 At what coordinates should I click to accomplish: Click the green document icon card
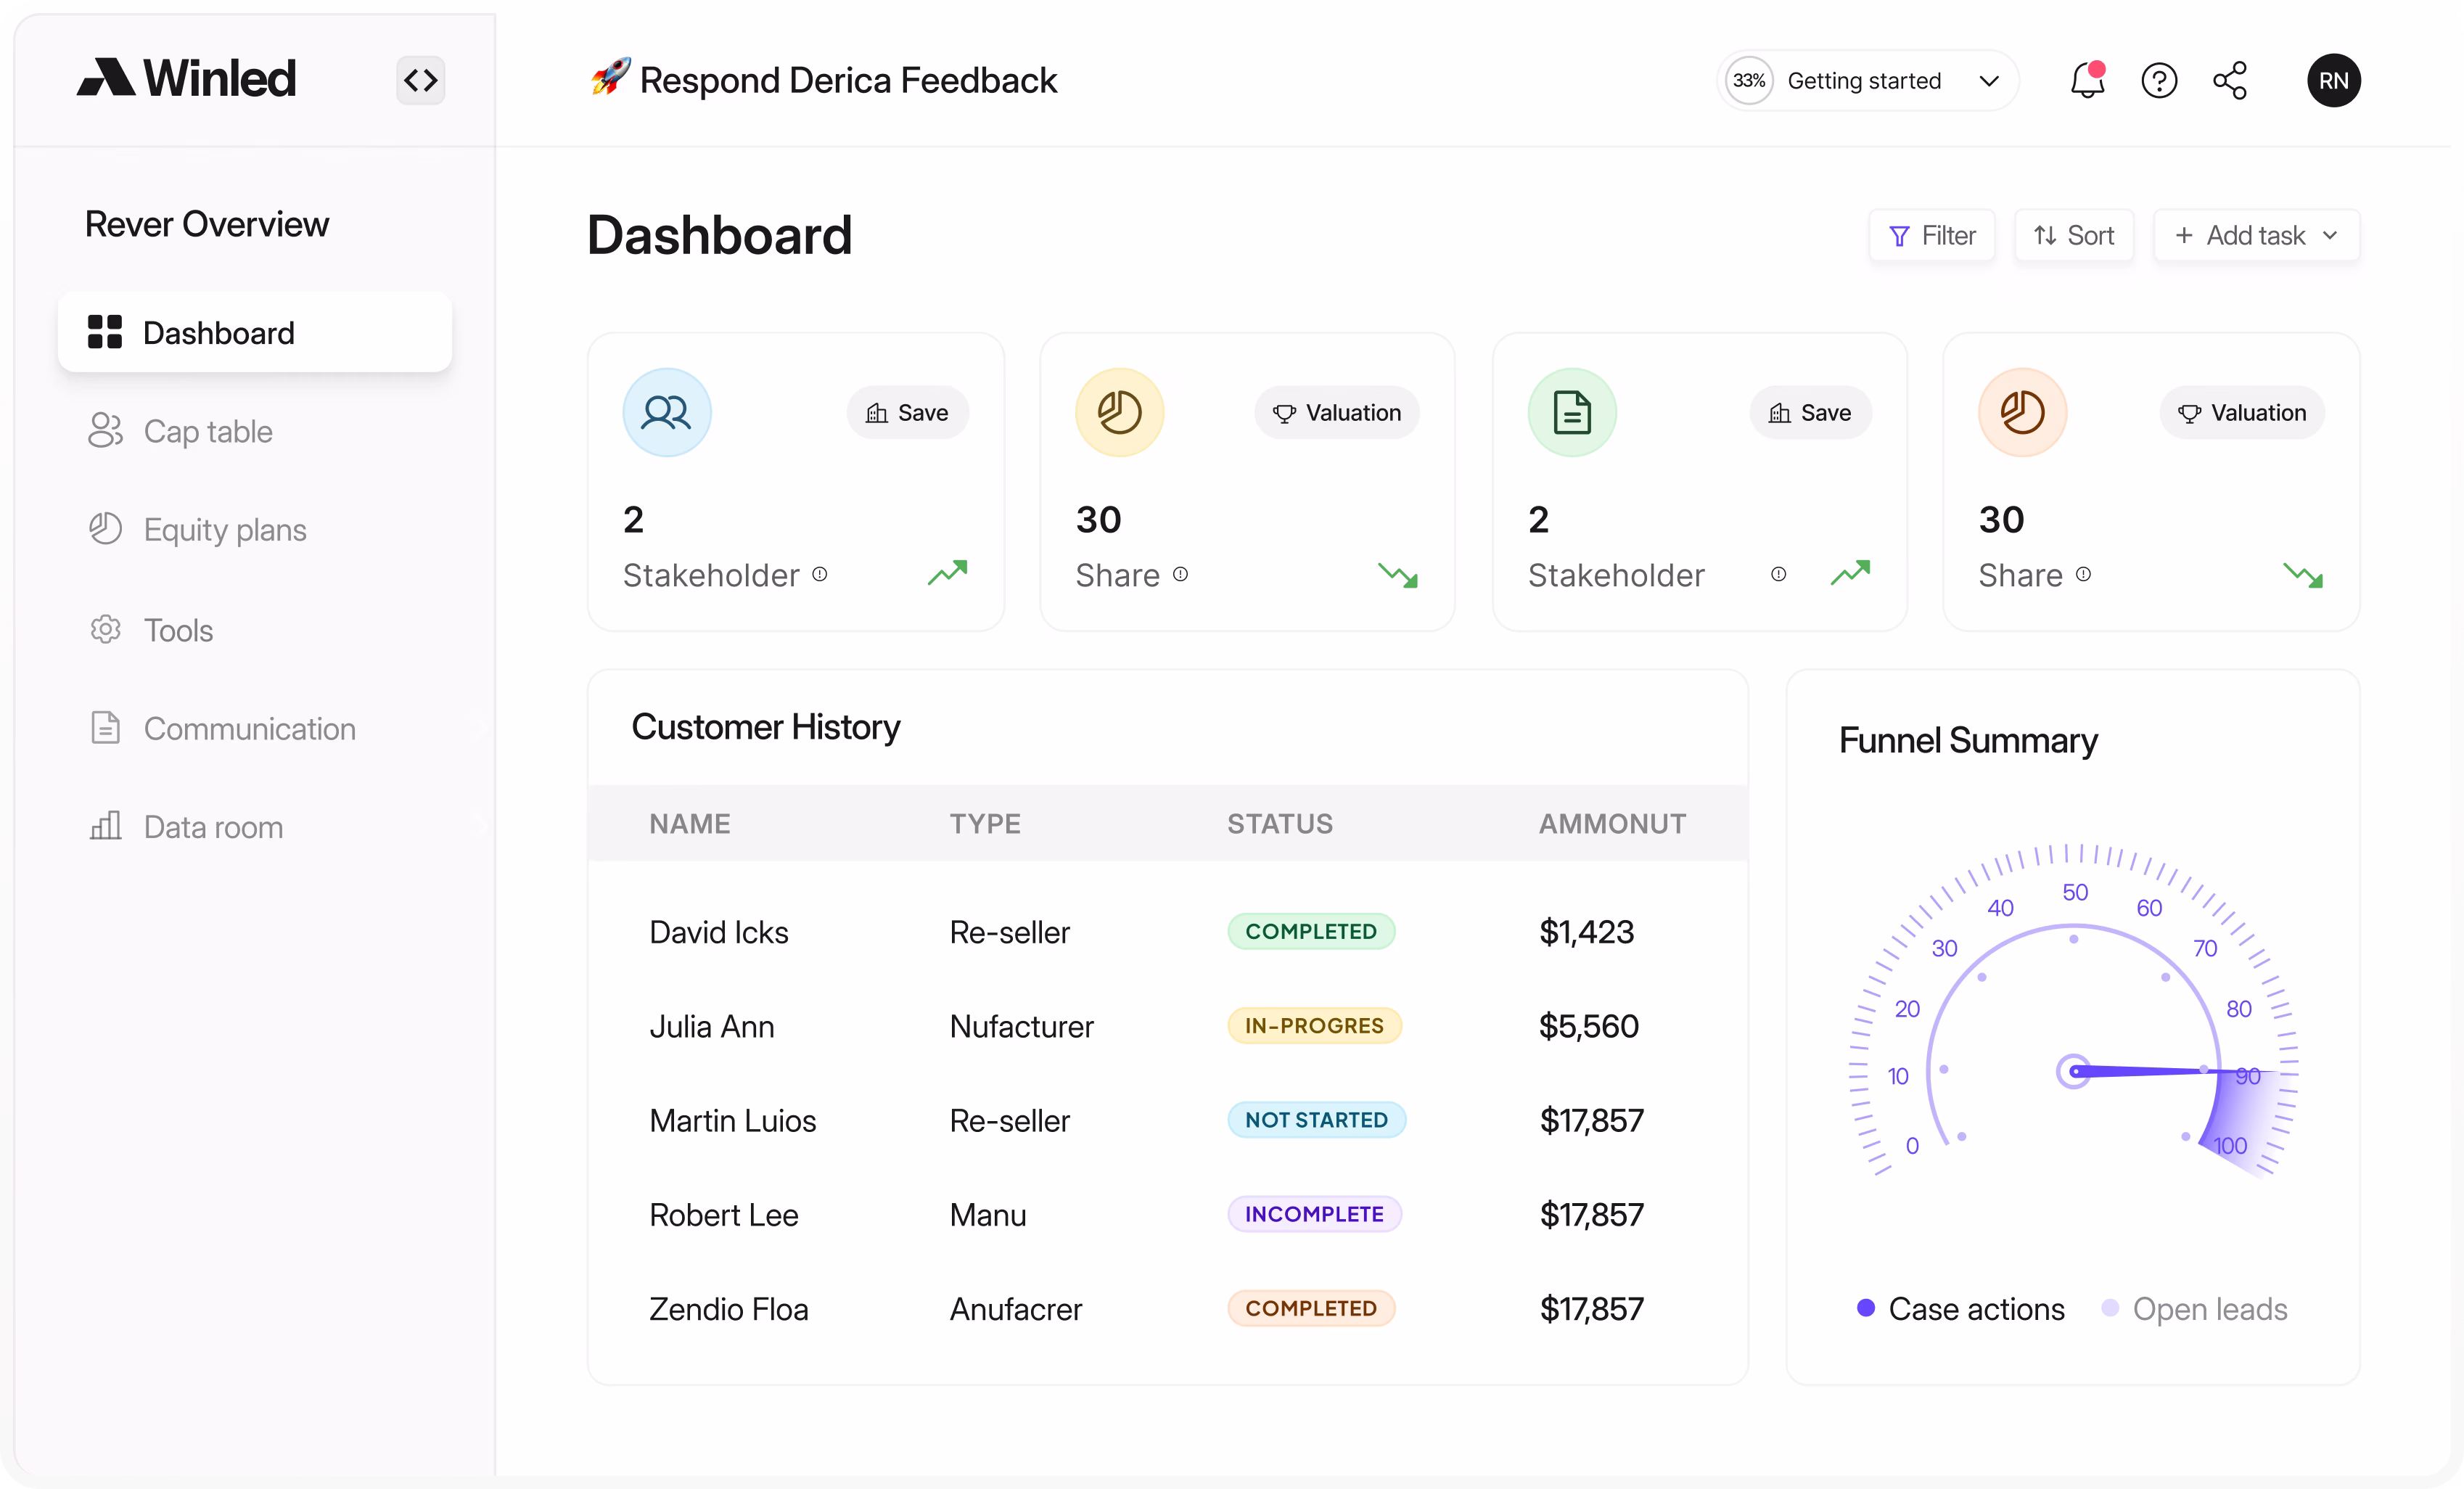coord(1571,412)
